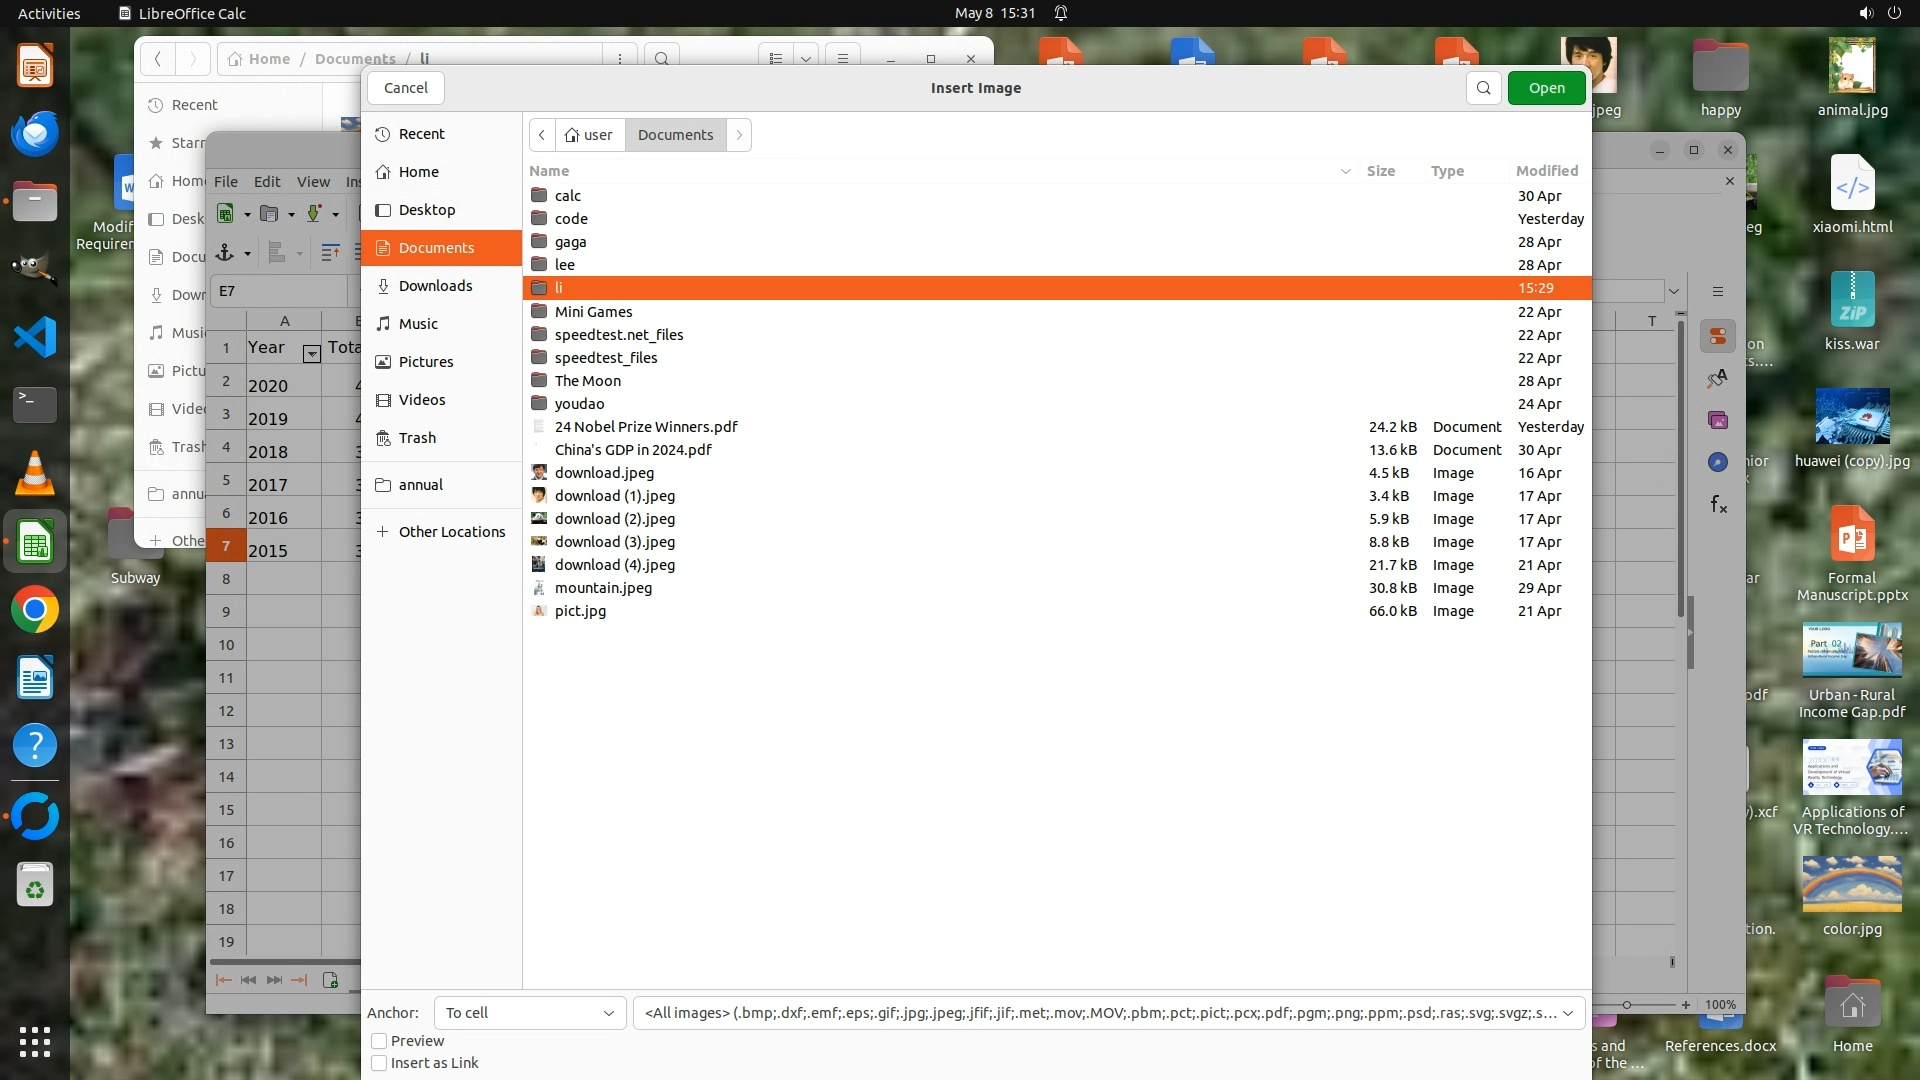
Task: Open the Navigator compass sidebar icon
Action: 1718,462
